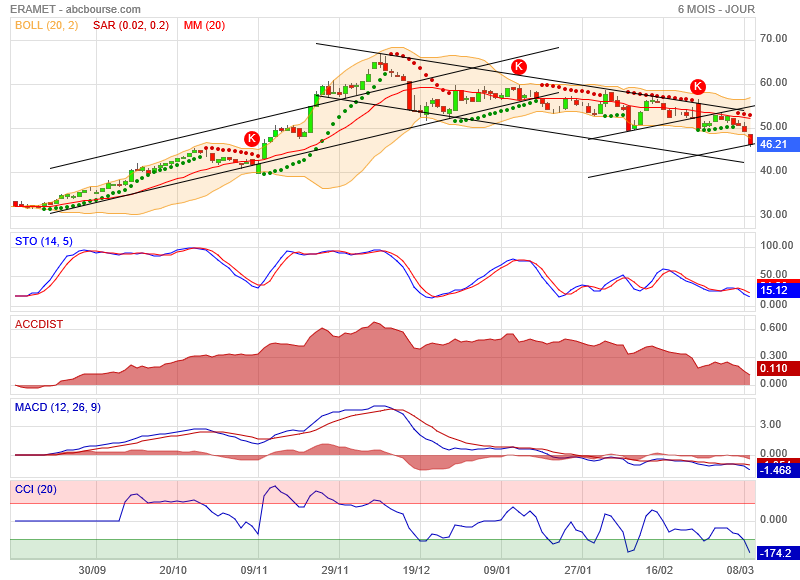Click the ERAMET - abcbourse.com chart title
This screenshot has width=800, height=580.
[x=75, y=9]
